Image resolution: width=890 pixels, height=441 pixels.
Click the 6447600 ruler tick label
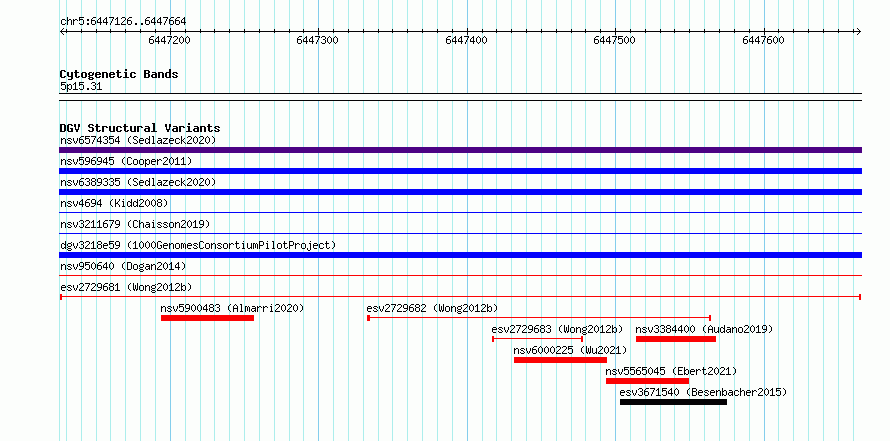point(763,40)
